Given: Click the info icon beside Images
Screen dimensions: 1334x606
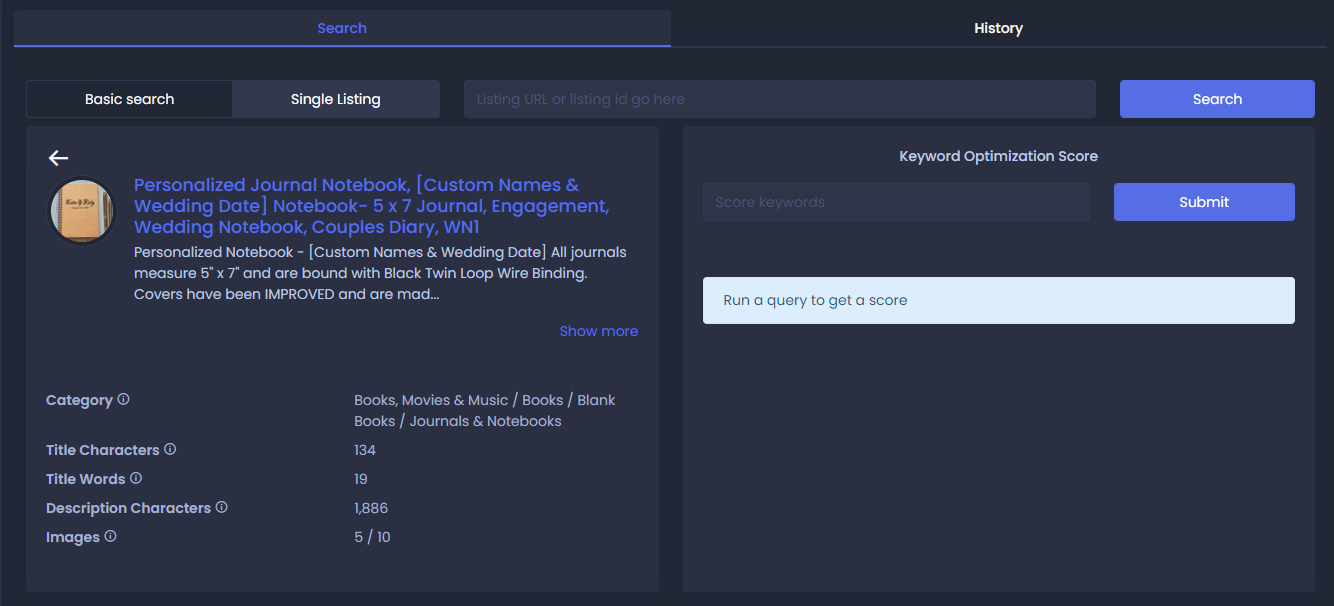Looking at the screenshot, I should (x=111, y=536).
